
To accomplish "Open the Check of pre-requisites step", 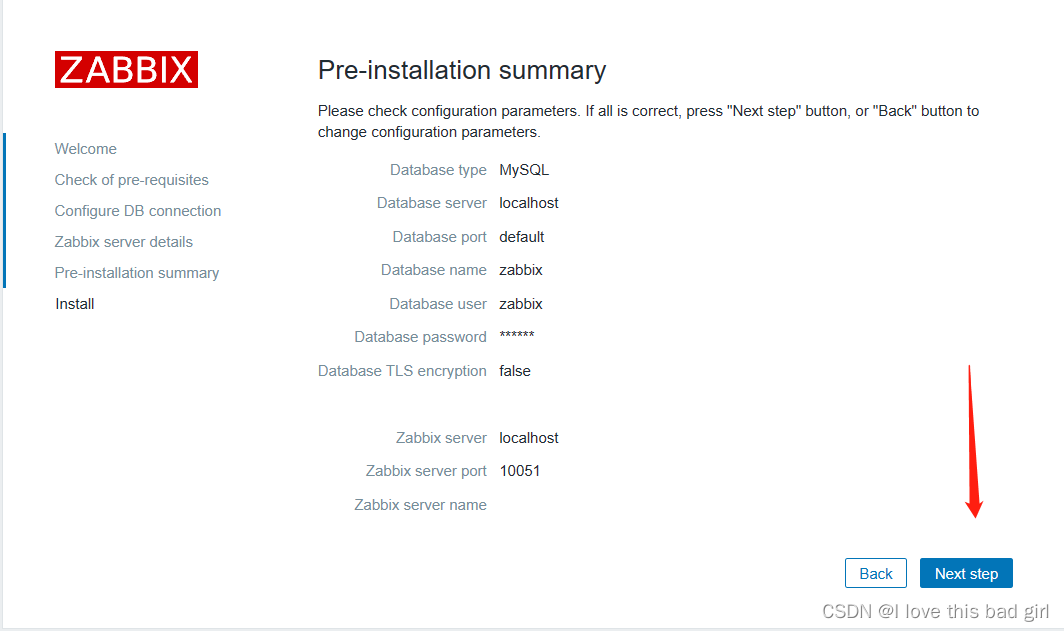I will [131, 179].
